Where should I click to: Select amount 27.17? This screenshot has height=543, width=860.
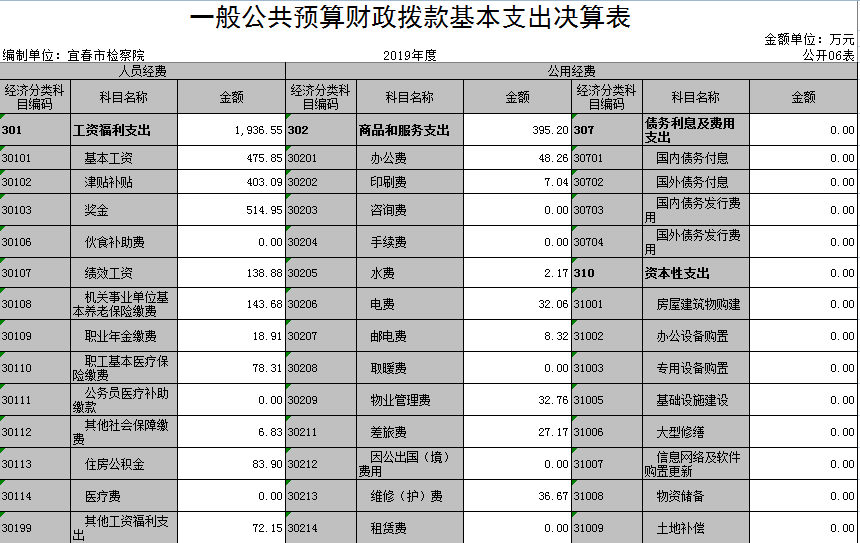coord(517,432)
